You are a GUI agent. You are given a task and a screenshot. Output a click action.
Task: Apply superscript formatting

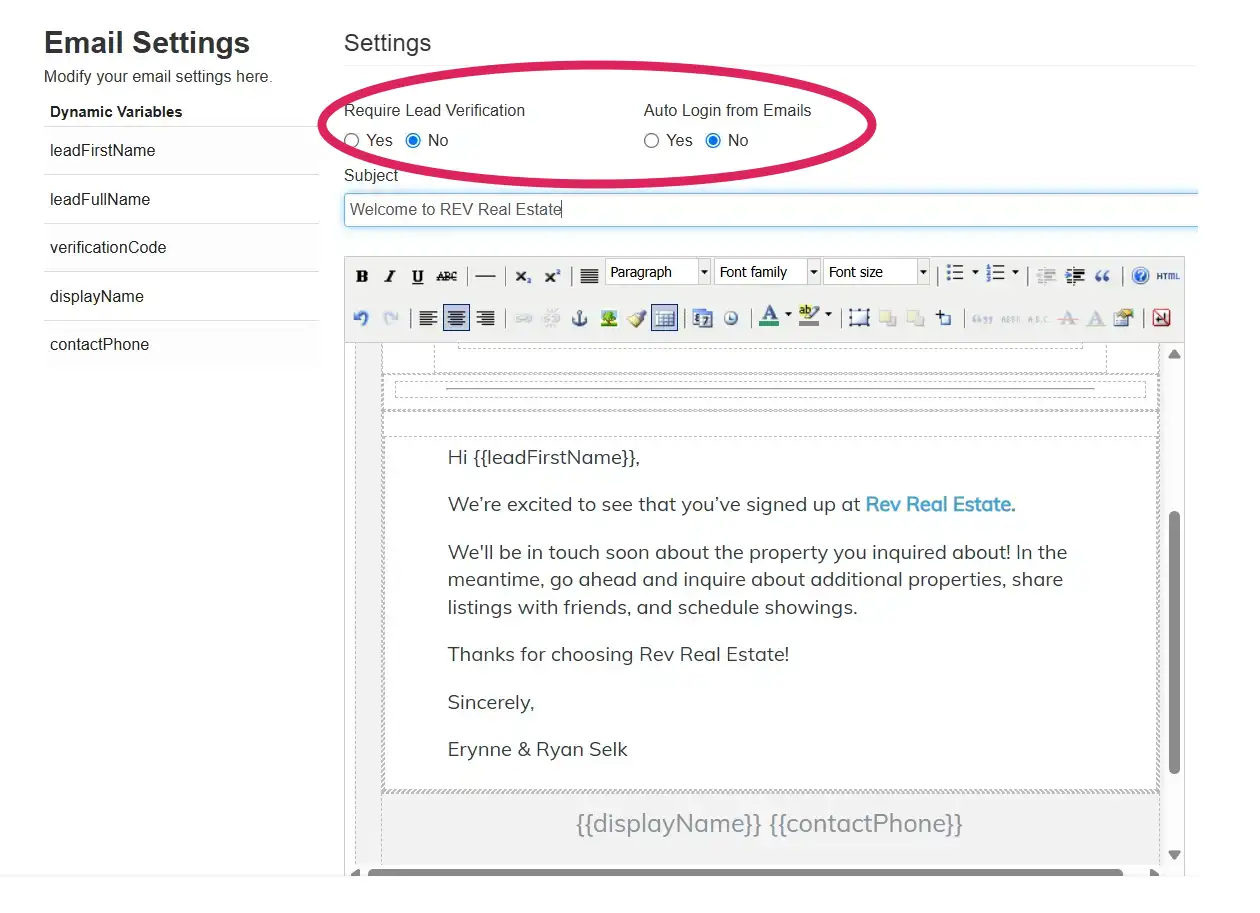552,276
